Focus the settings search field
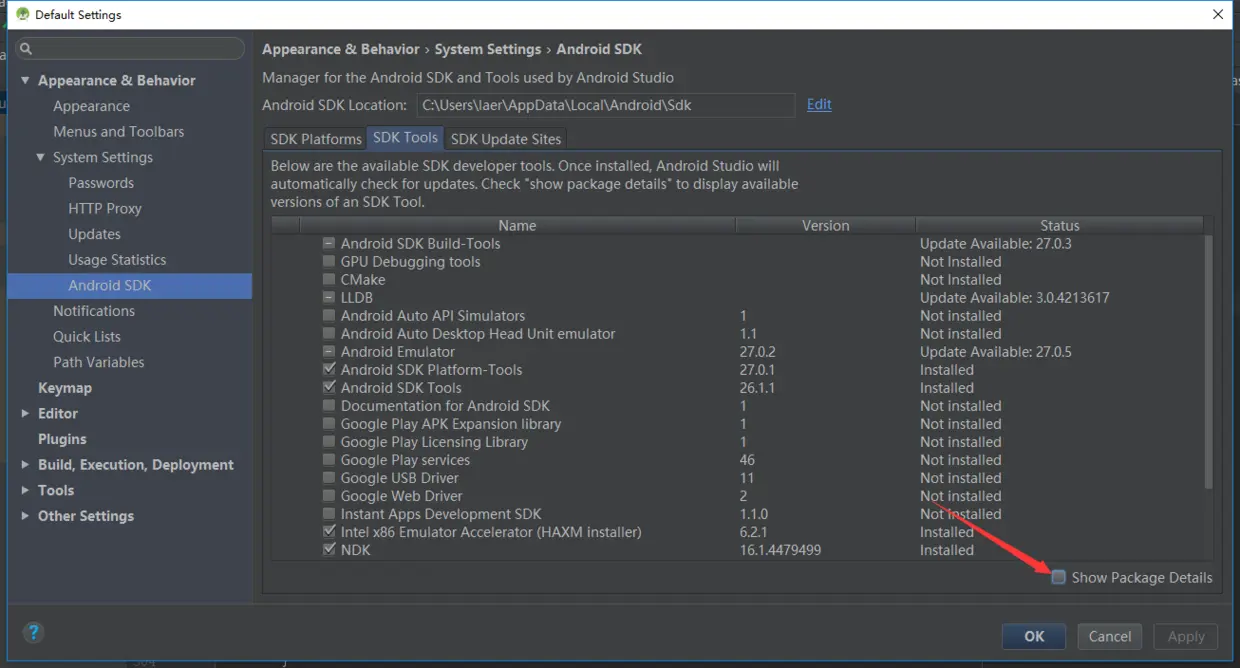 click(x=135, y=48)
